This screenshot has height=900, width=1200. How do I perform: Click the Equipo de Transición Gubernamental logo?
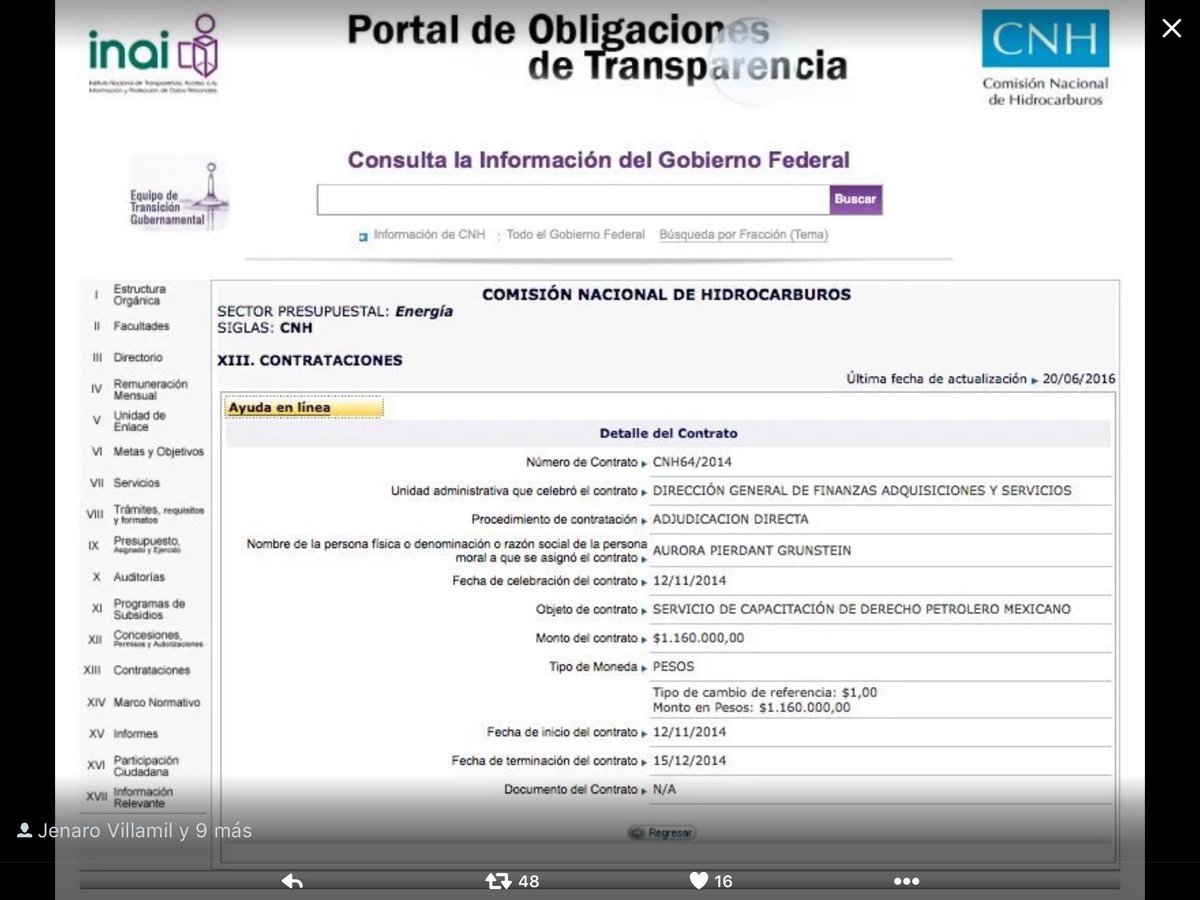pos(179,194)
